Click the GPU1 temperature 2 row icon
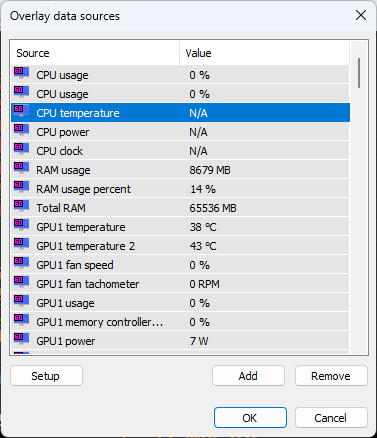The height and width of the screenshot is (438, 377). coord(21,244)
